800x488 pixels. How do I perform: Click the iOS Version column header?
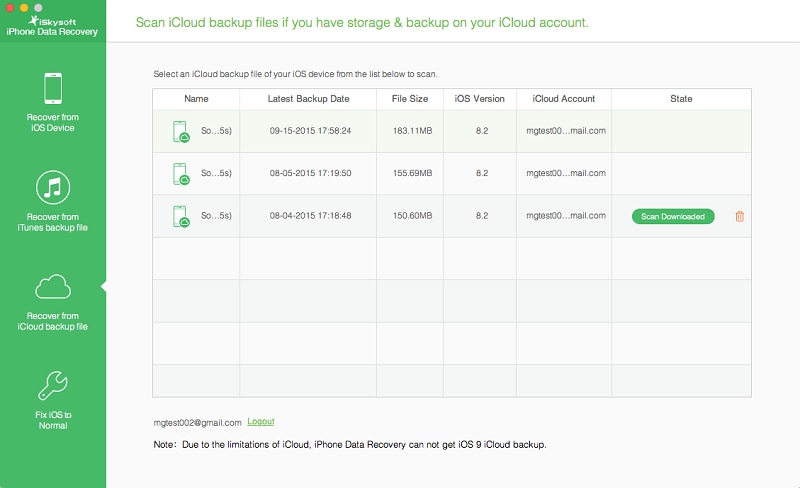coord(480,99)
